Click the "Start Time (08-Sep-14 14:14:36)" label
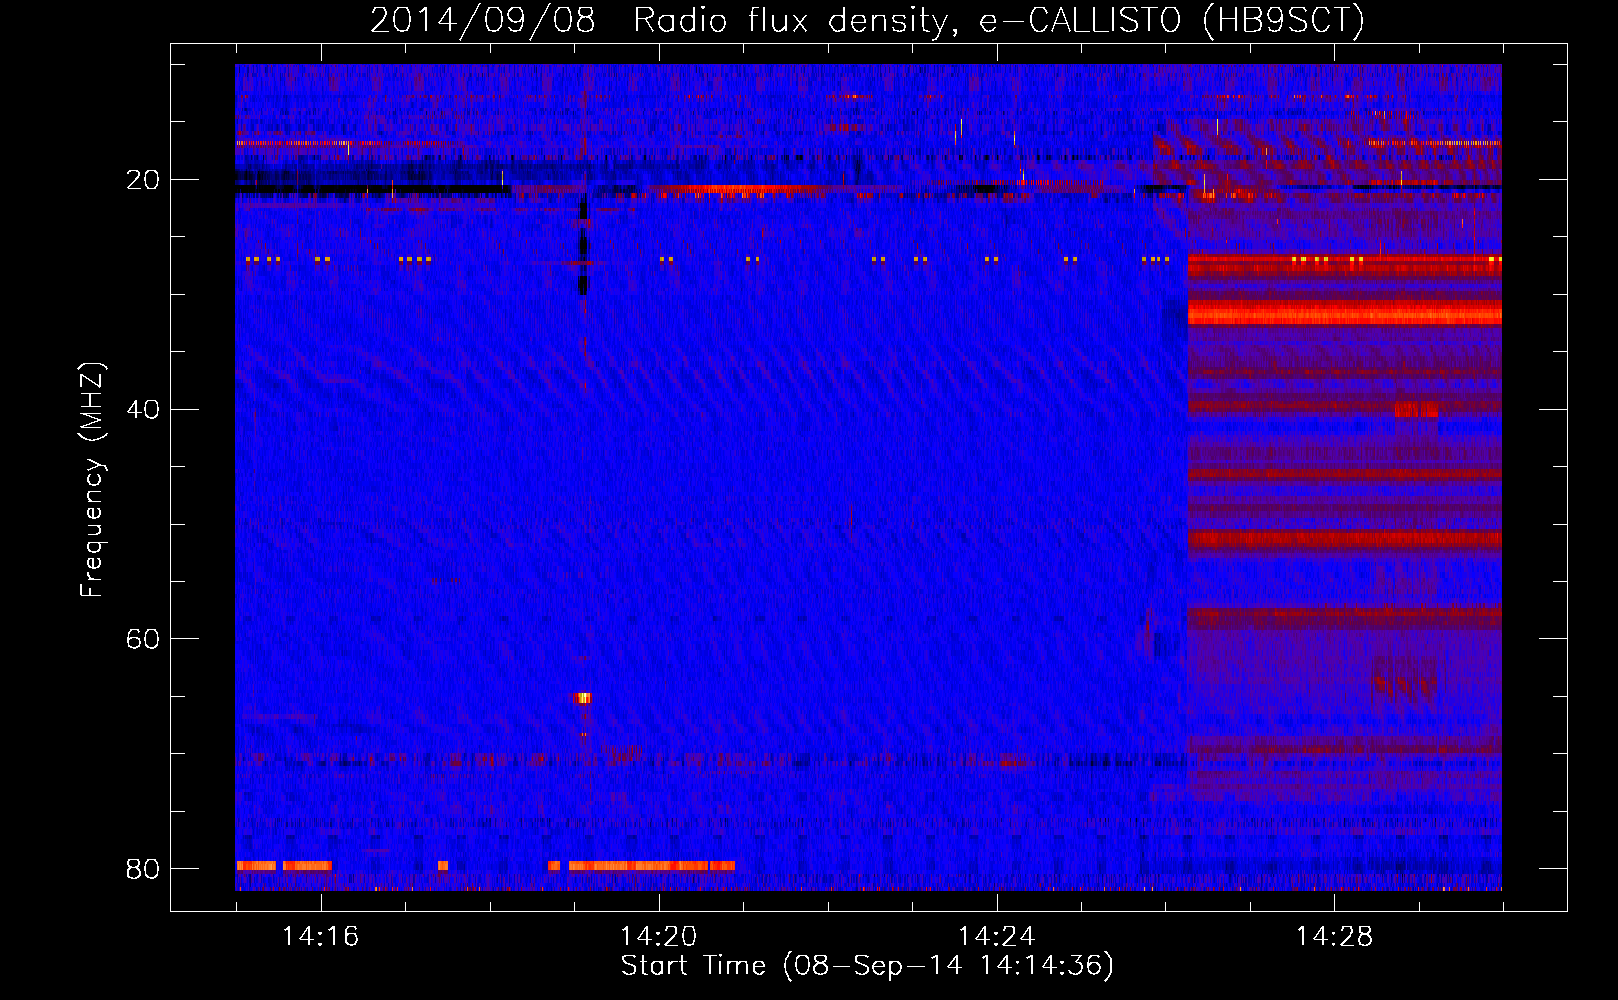 pos(867,966)
